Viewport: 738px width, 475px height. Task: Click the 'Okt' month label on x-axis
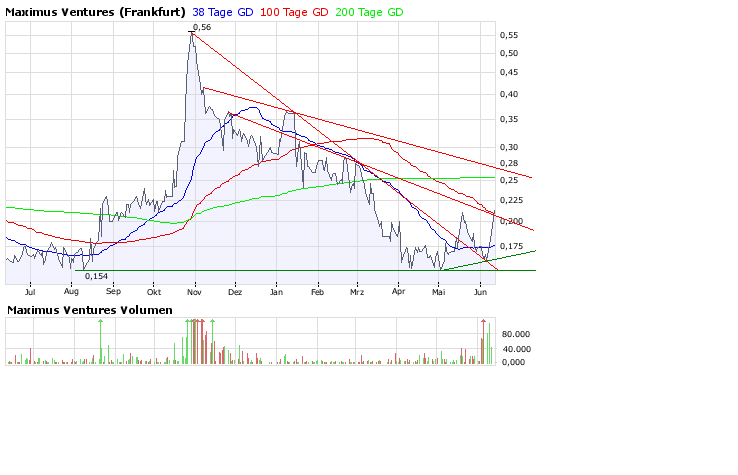[x=153, y=292]
